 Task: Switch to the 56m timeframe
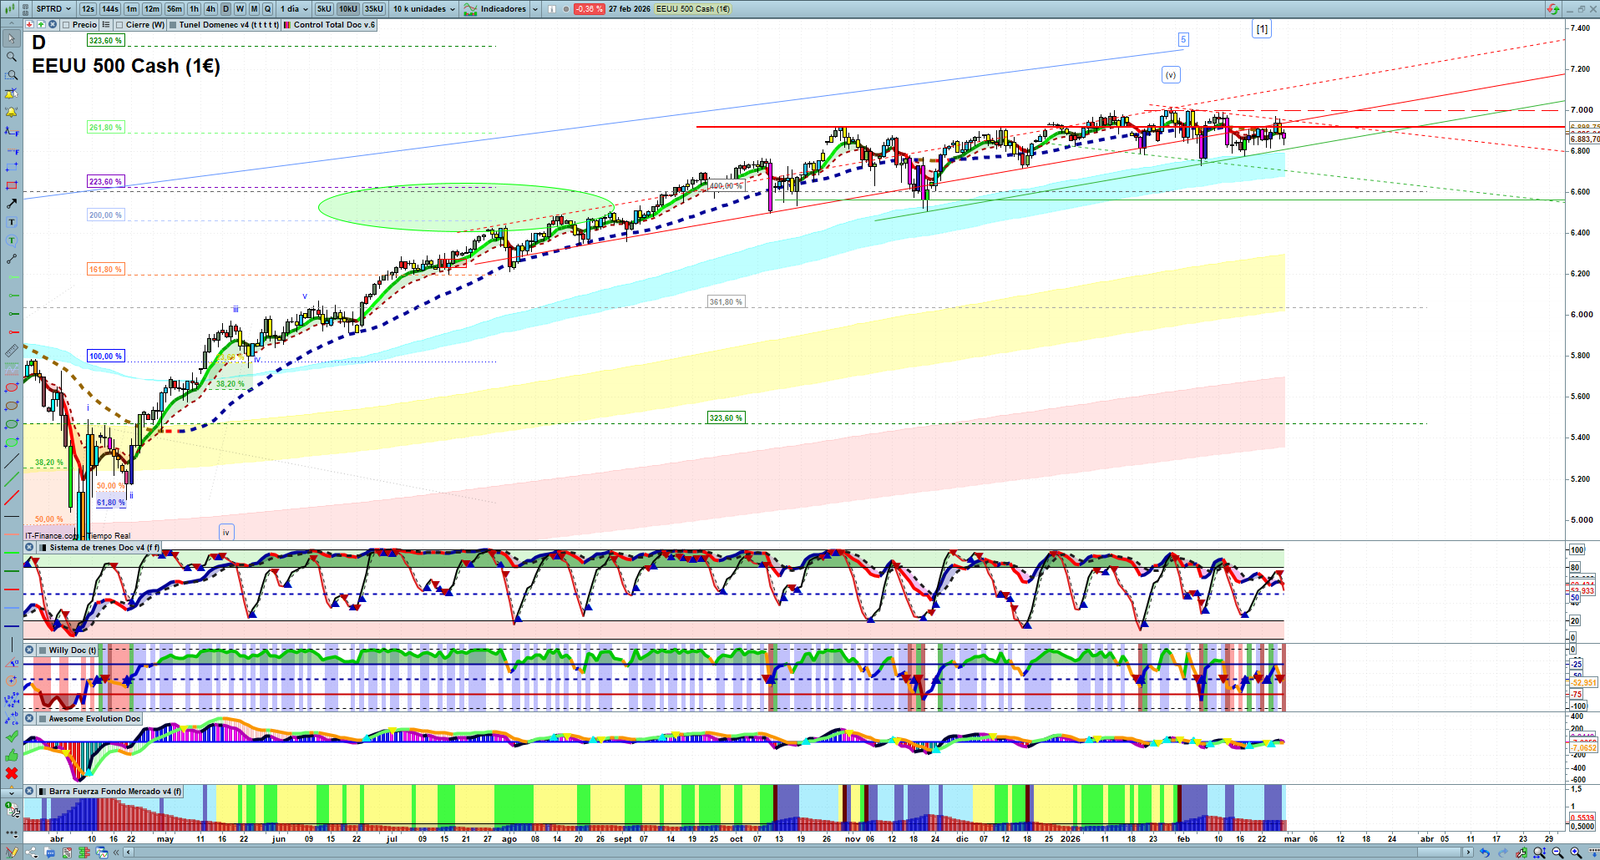[x=174, y=9]
